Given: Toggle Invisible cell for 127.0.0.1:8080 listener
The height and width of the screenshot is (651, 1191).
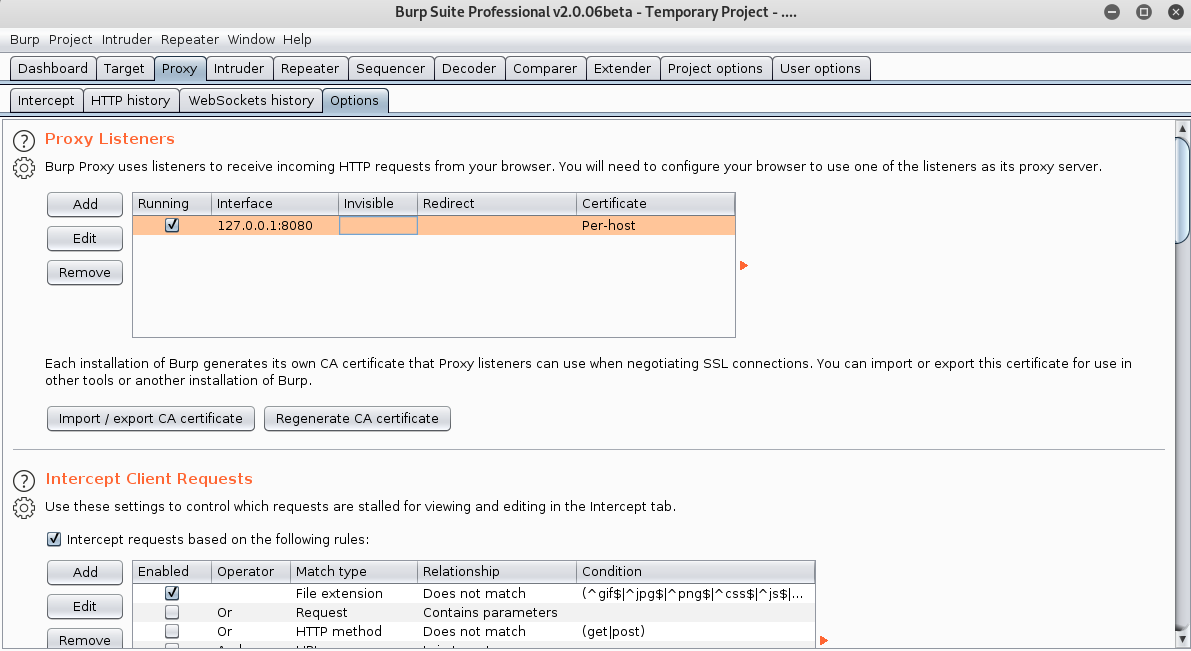Looking at the screenshot, I should pos(378,226).
